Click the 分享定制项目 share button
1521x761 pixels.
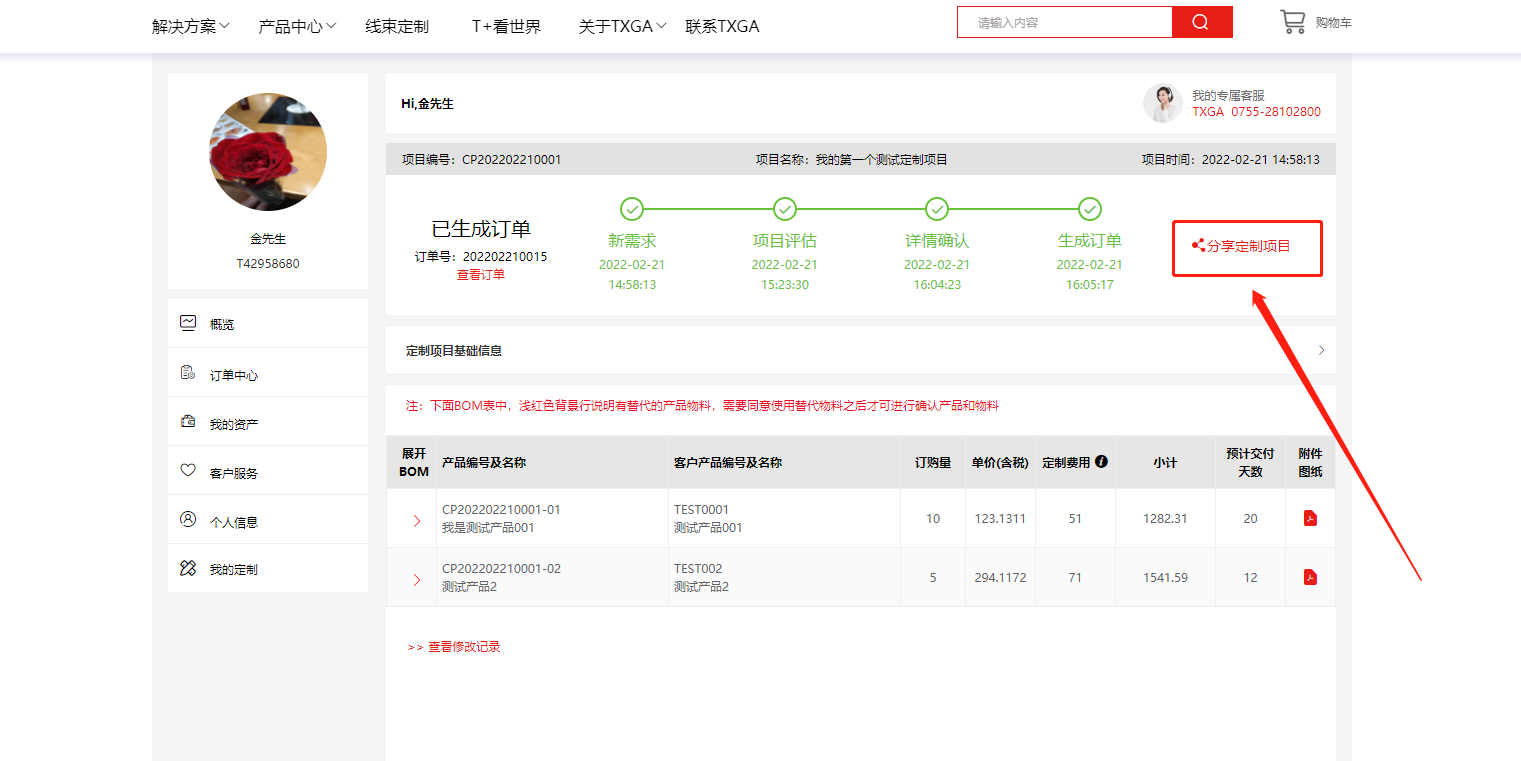pos(1247,246)
